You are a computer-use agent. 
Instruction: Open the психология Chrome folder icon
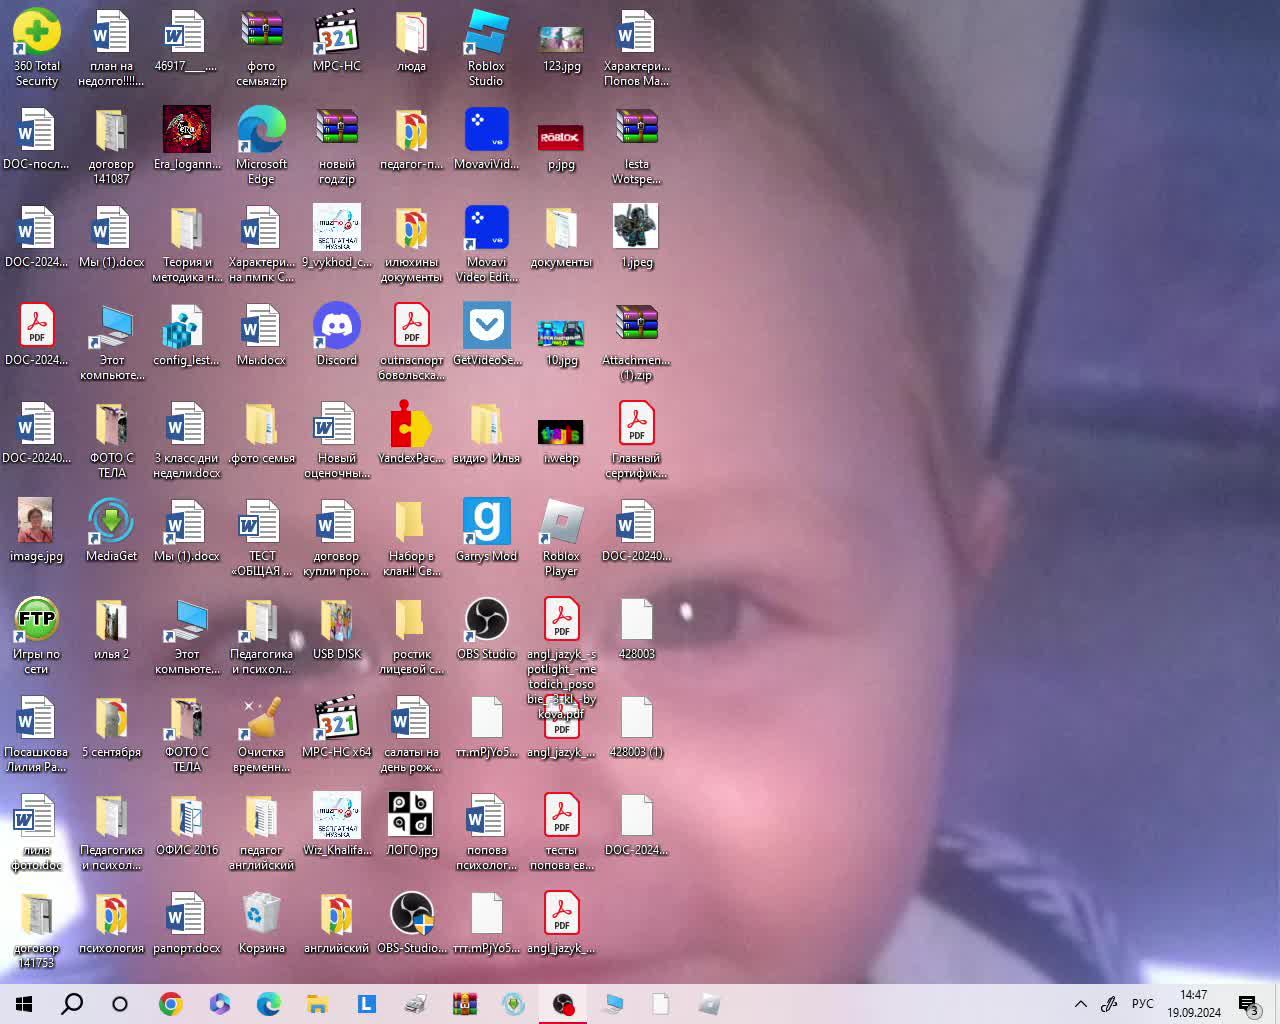click(111, 922)
